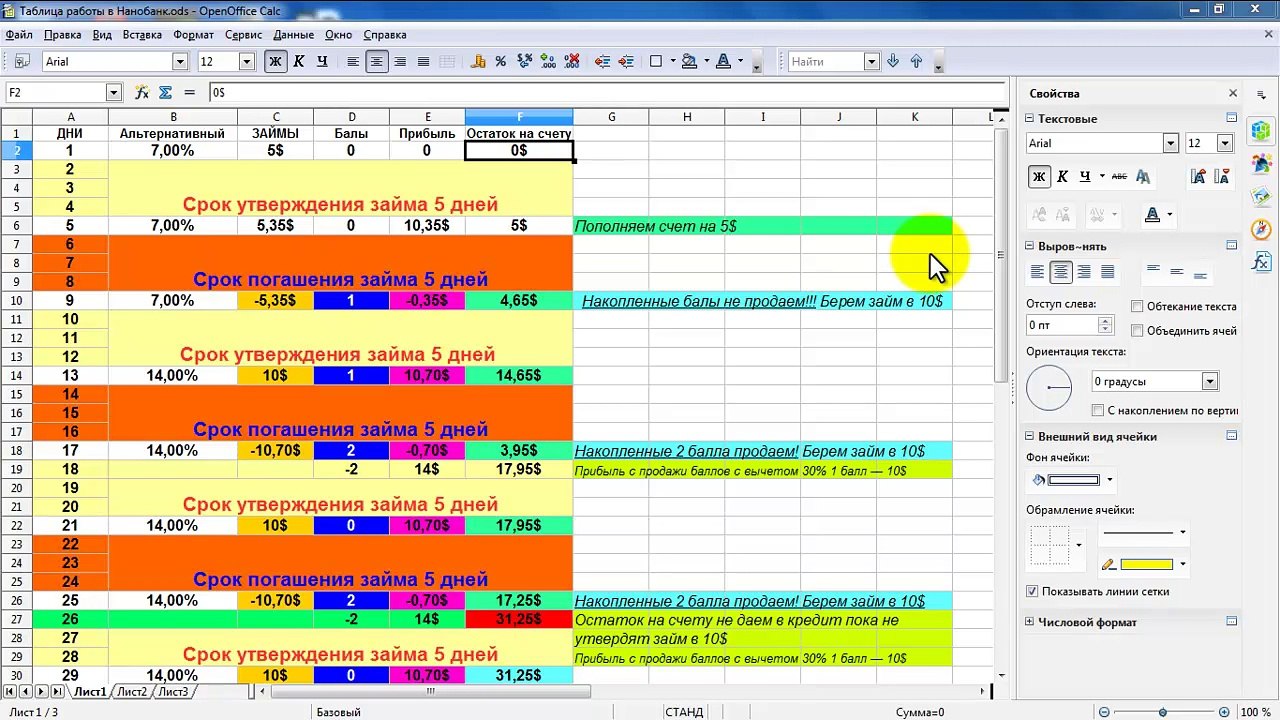Viewport: 1280px width, 720px height.
Task: Align text right in main toolbar
Action: (x=400, y=61)
